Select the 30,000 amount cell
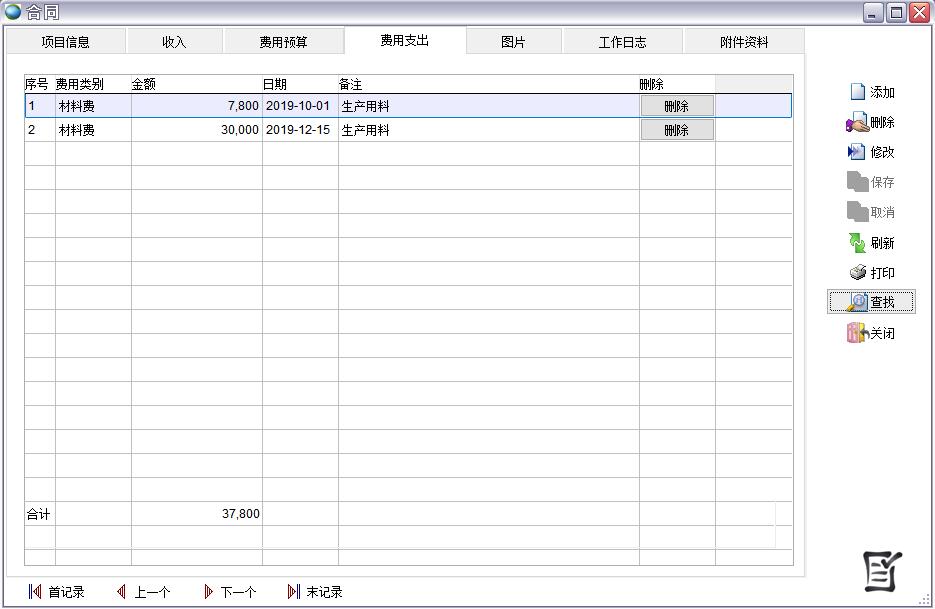This screenshot has width=935, height=609. 197,130
